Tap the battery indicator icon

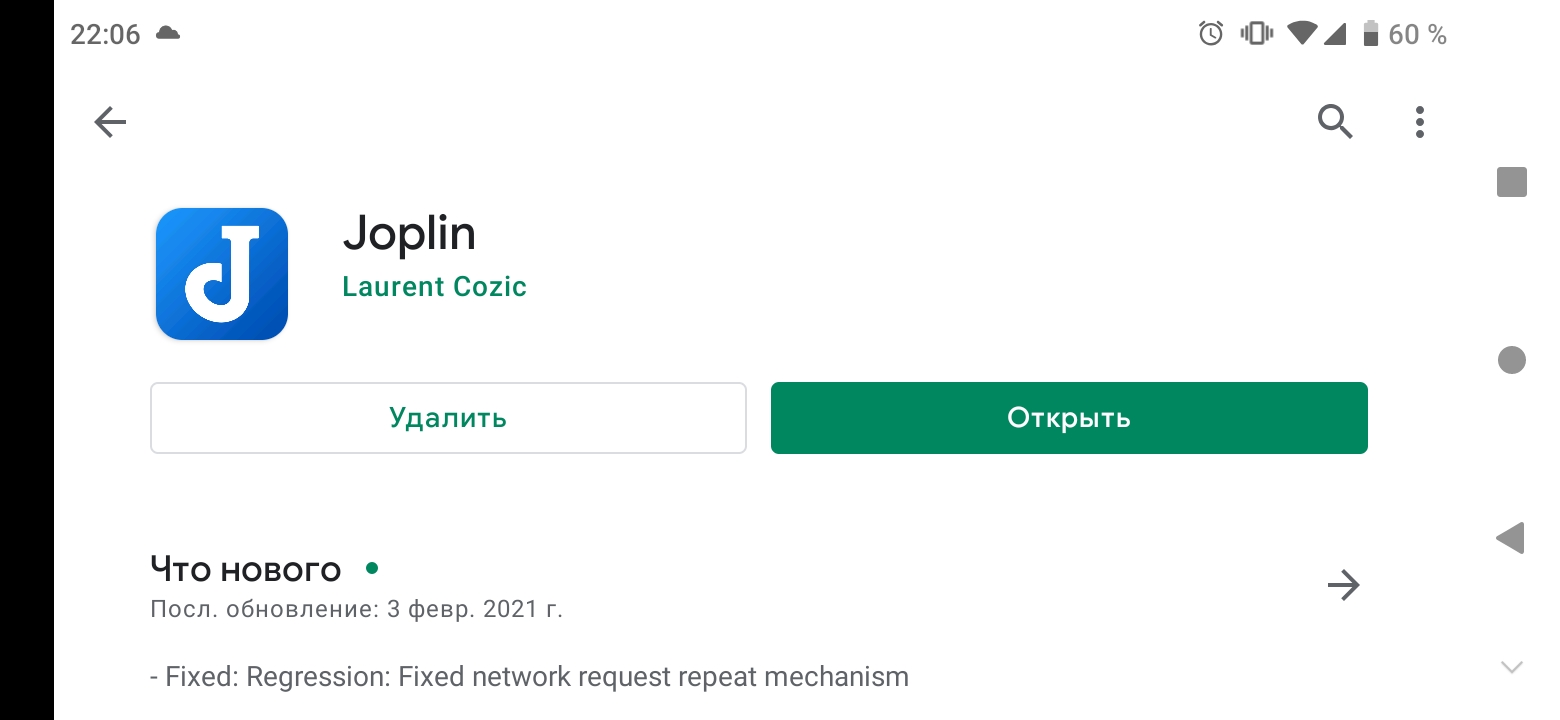[x=1370, y=34]
